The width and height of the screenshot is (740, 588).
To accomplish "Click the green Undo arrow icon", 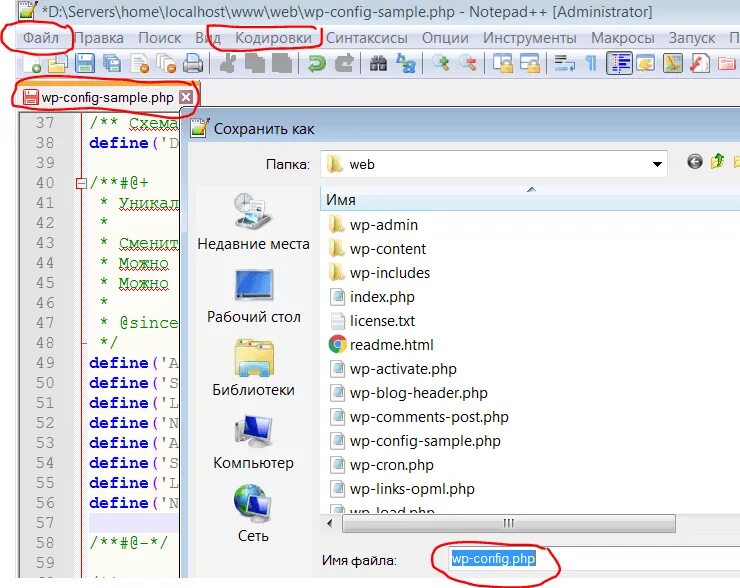I will tap(317, 63).
